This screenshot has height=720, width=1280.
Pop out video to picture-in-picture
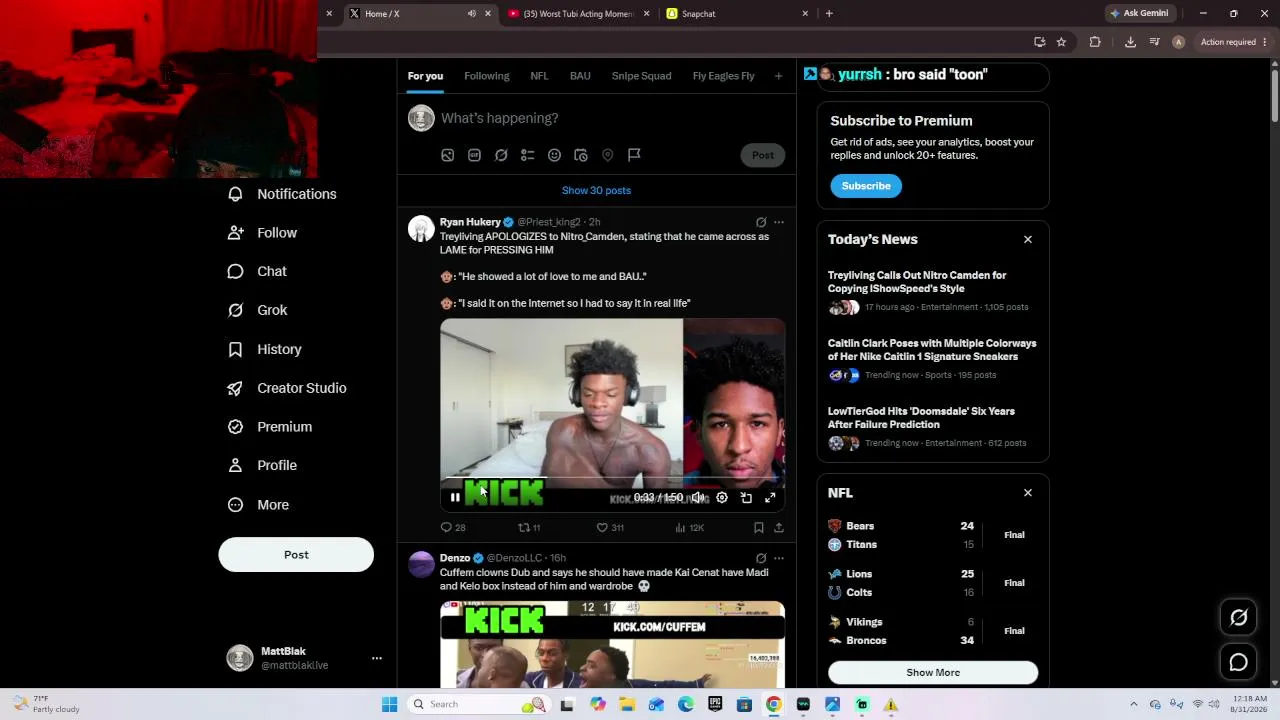(746, 497)
